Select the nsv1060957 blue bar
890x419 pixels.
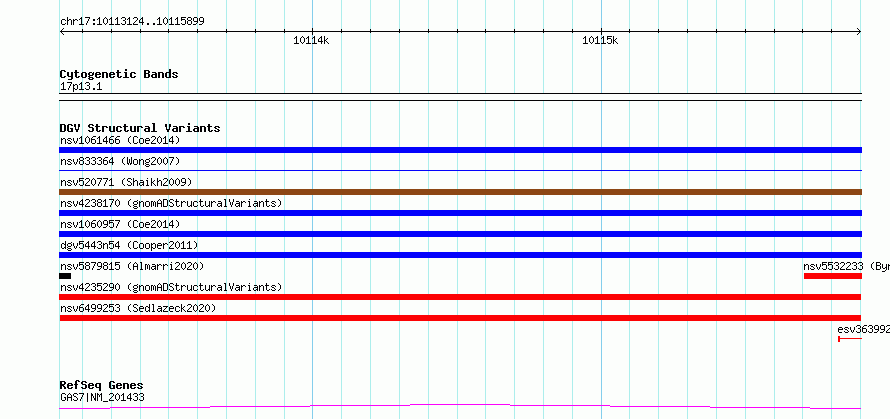click(x=460, y=234)
